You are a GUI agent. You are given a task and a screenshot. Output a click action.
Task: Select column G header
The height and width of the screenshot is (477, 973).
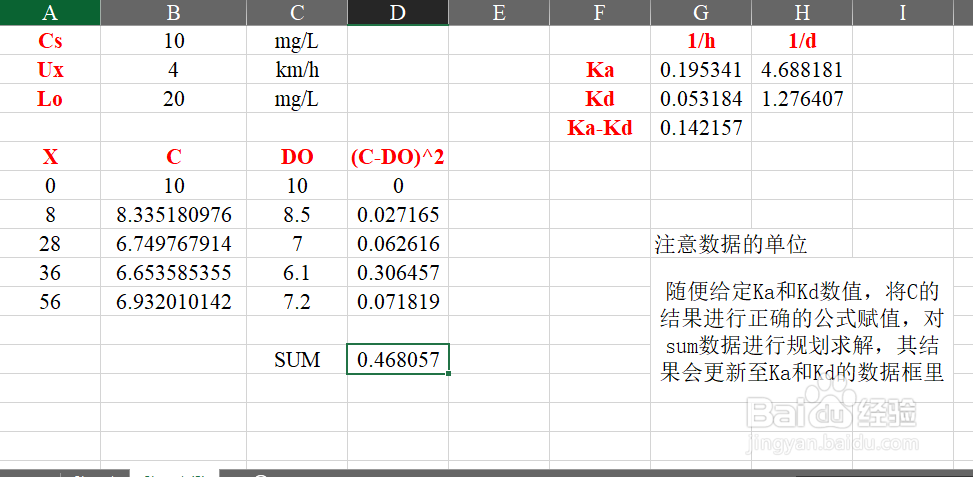click(701, 12)
